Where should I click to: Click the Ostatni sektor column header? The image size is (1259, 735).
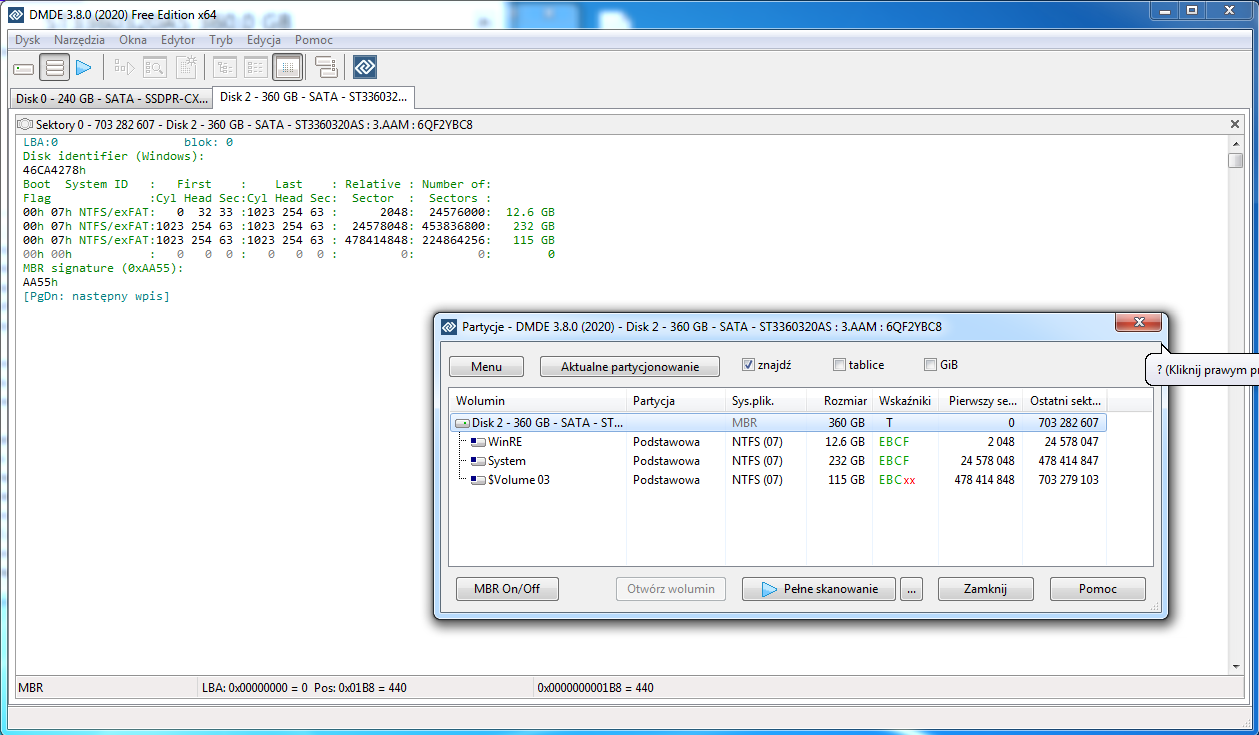(x=1064, y=401)
